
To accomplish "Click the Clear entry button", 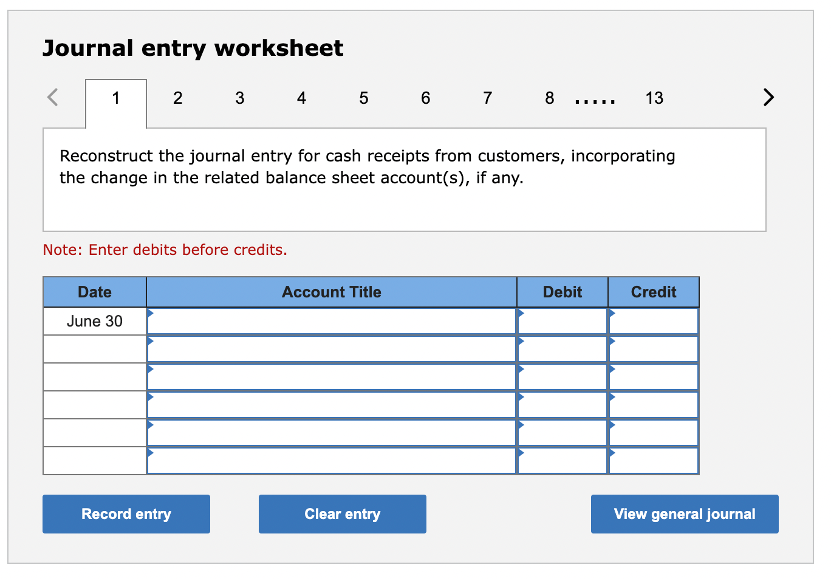I will coord(342,513).
